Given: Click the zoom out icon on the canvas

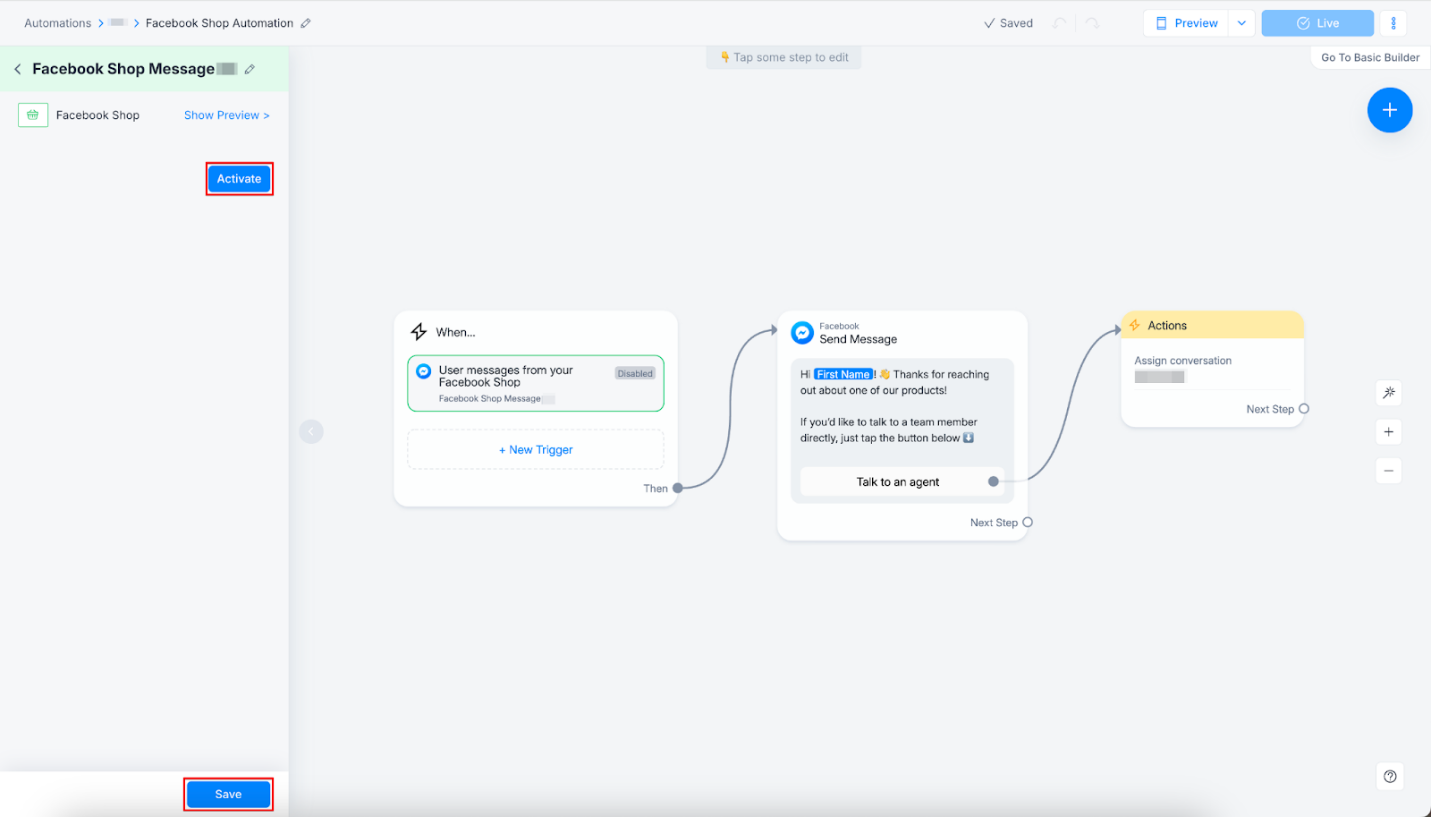Looking at the screenshot, I should tap(1388, 470).
